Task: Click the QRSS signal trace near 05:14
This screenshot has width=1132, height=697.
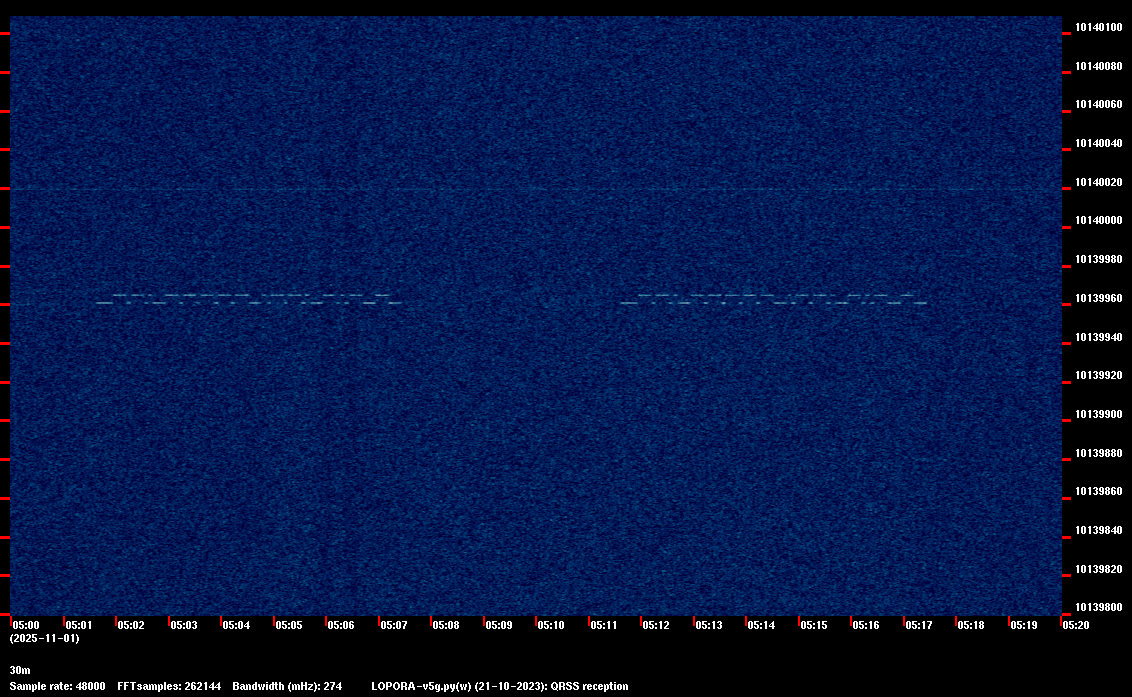Action: (773, 299)
